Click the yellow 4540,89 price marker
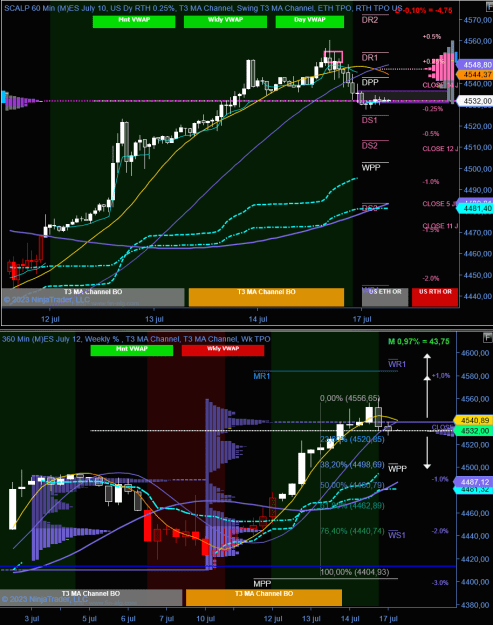The height and width of the screenshot is (625, 493). pyautogui.click(x=473, y=420)
